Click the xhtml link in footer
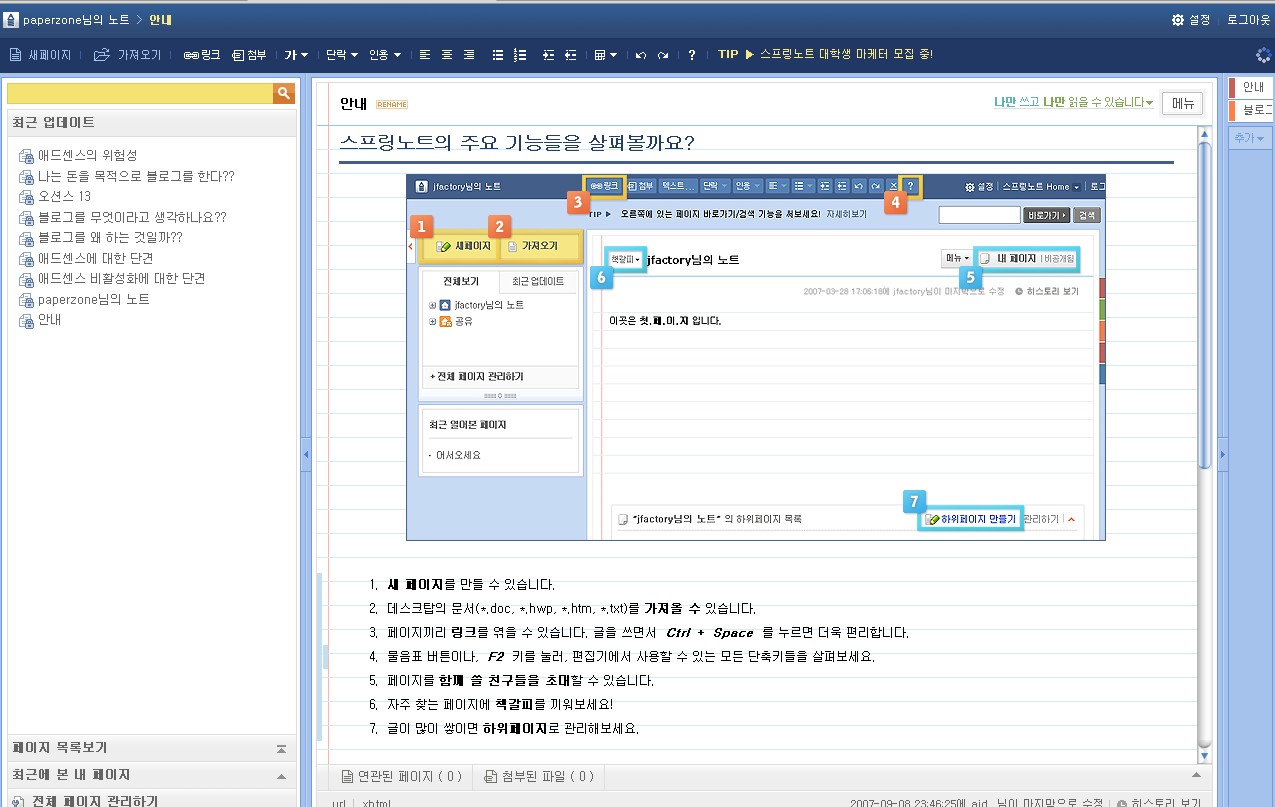Image resolution: width=1275 pixels, height=807 pixels. [x=377, y=802]
